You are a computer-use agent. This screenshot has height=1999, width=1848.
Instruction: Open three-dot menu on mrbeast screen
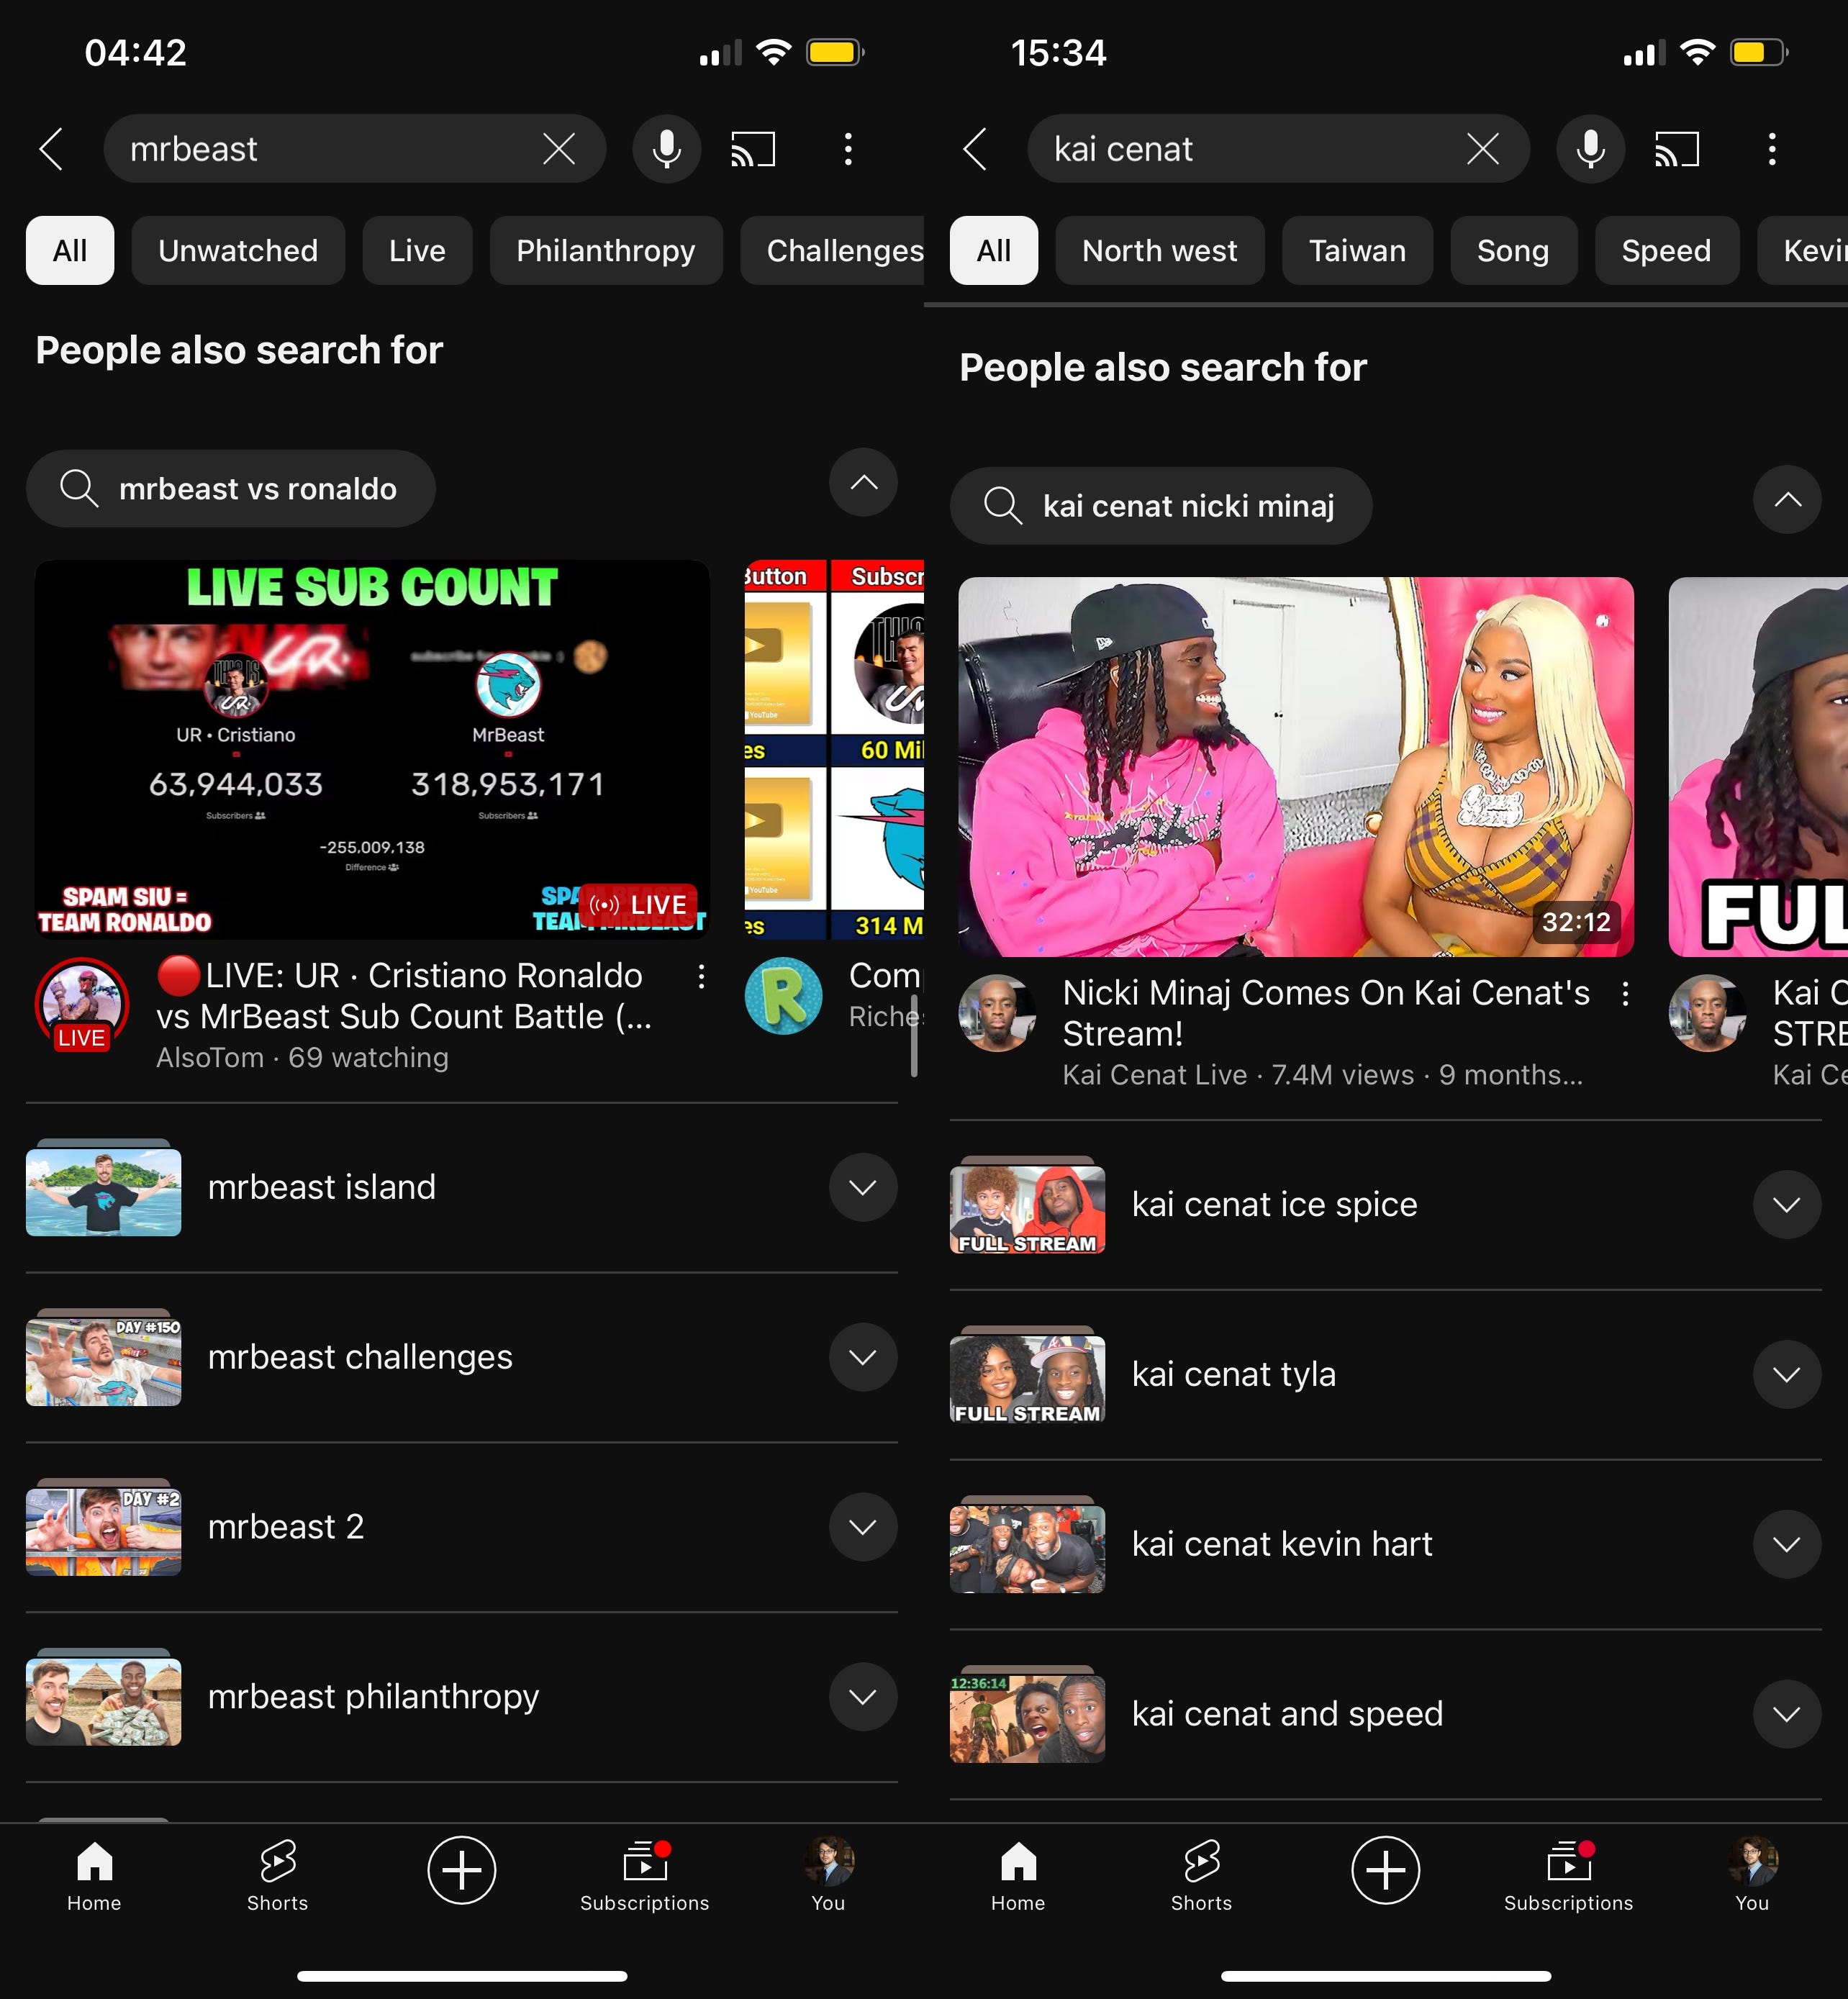click(x=848, y=149)
